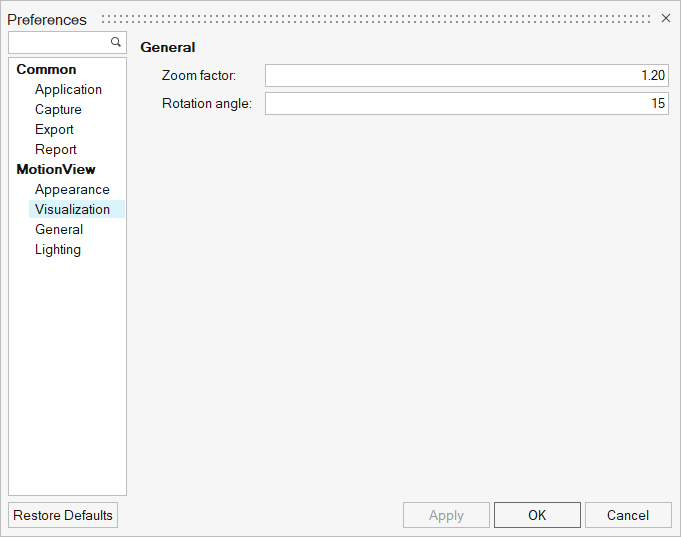
Task: Open Export preferences
Action: tap(54, 129)
